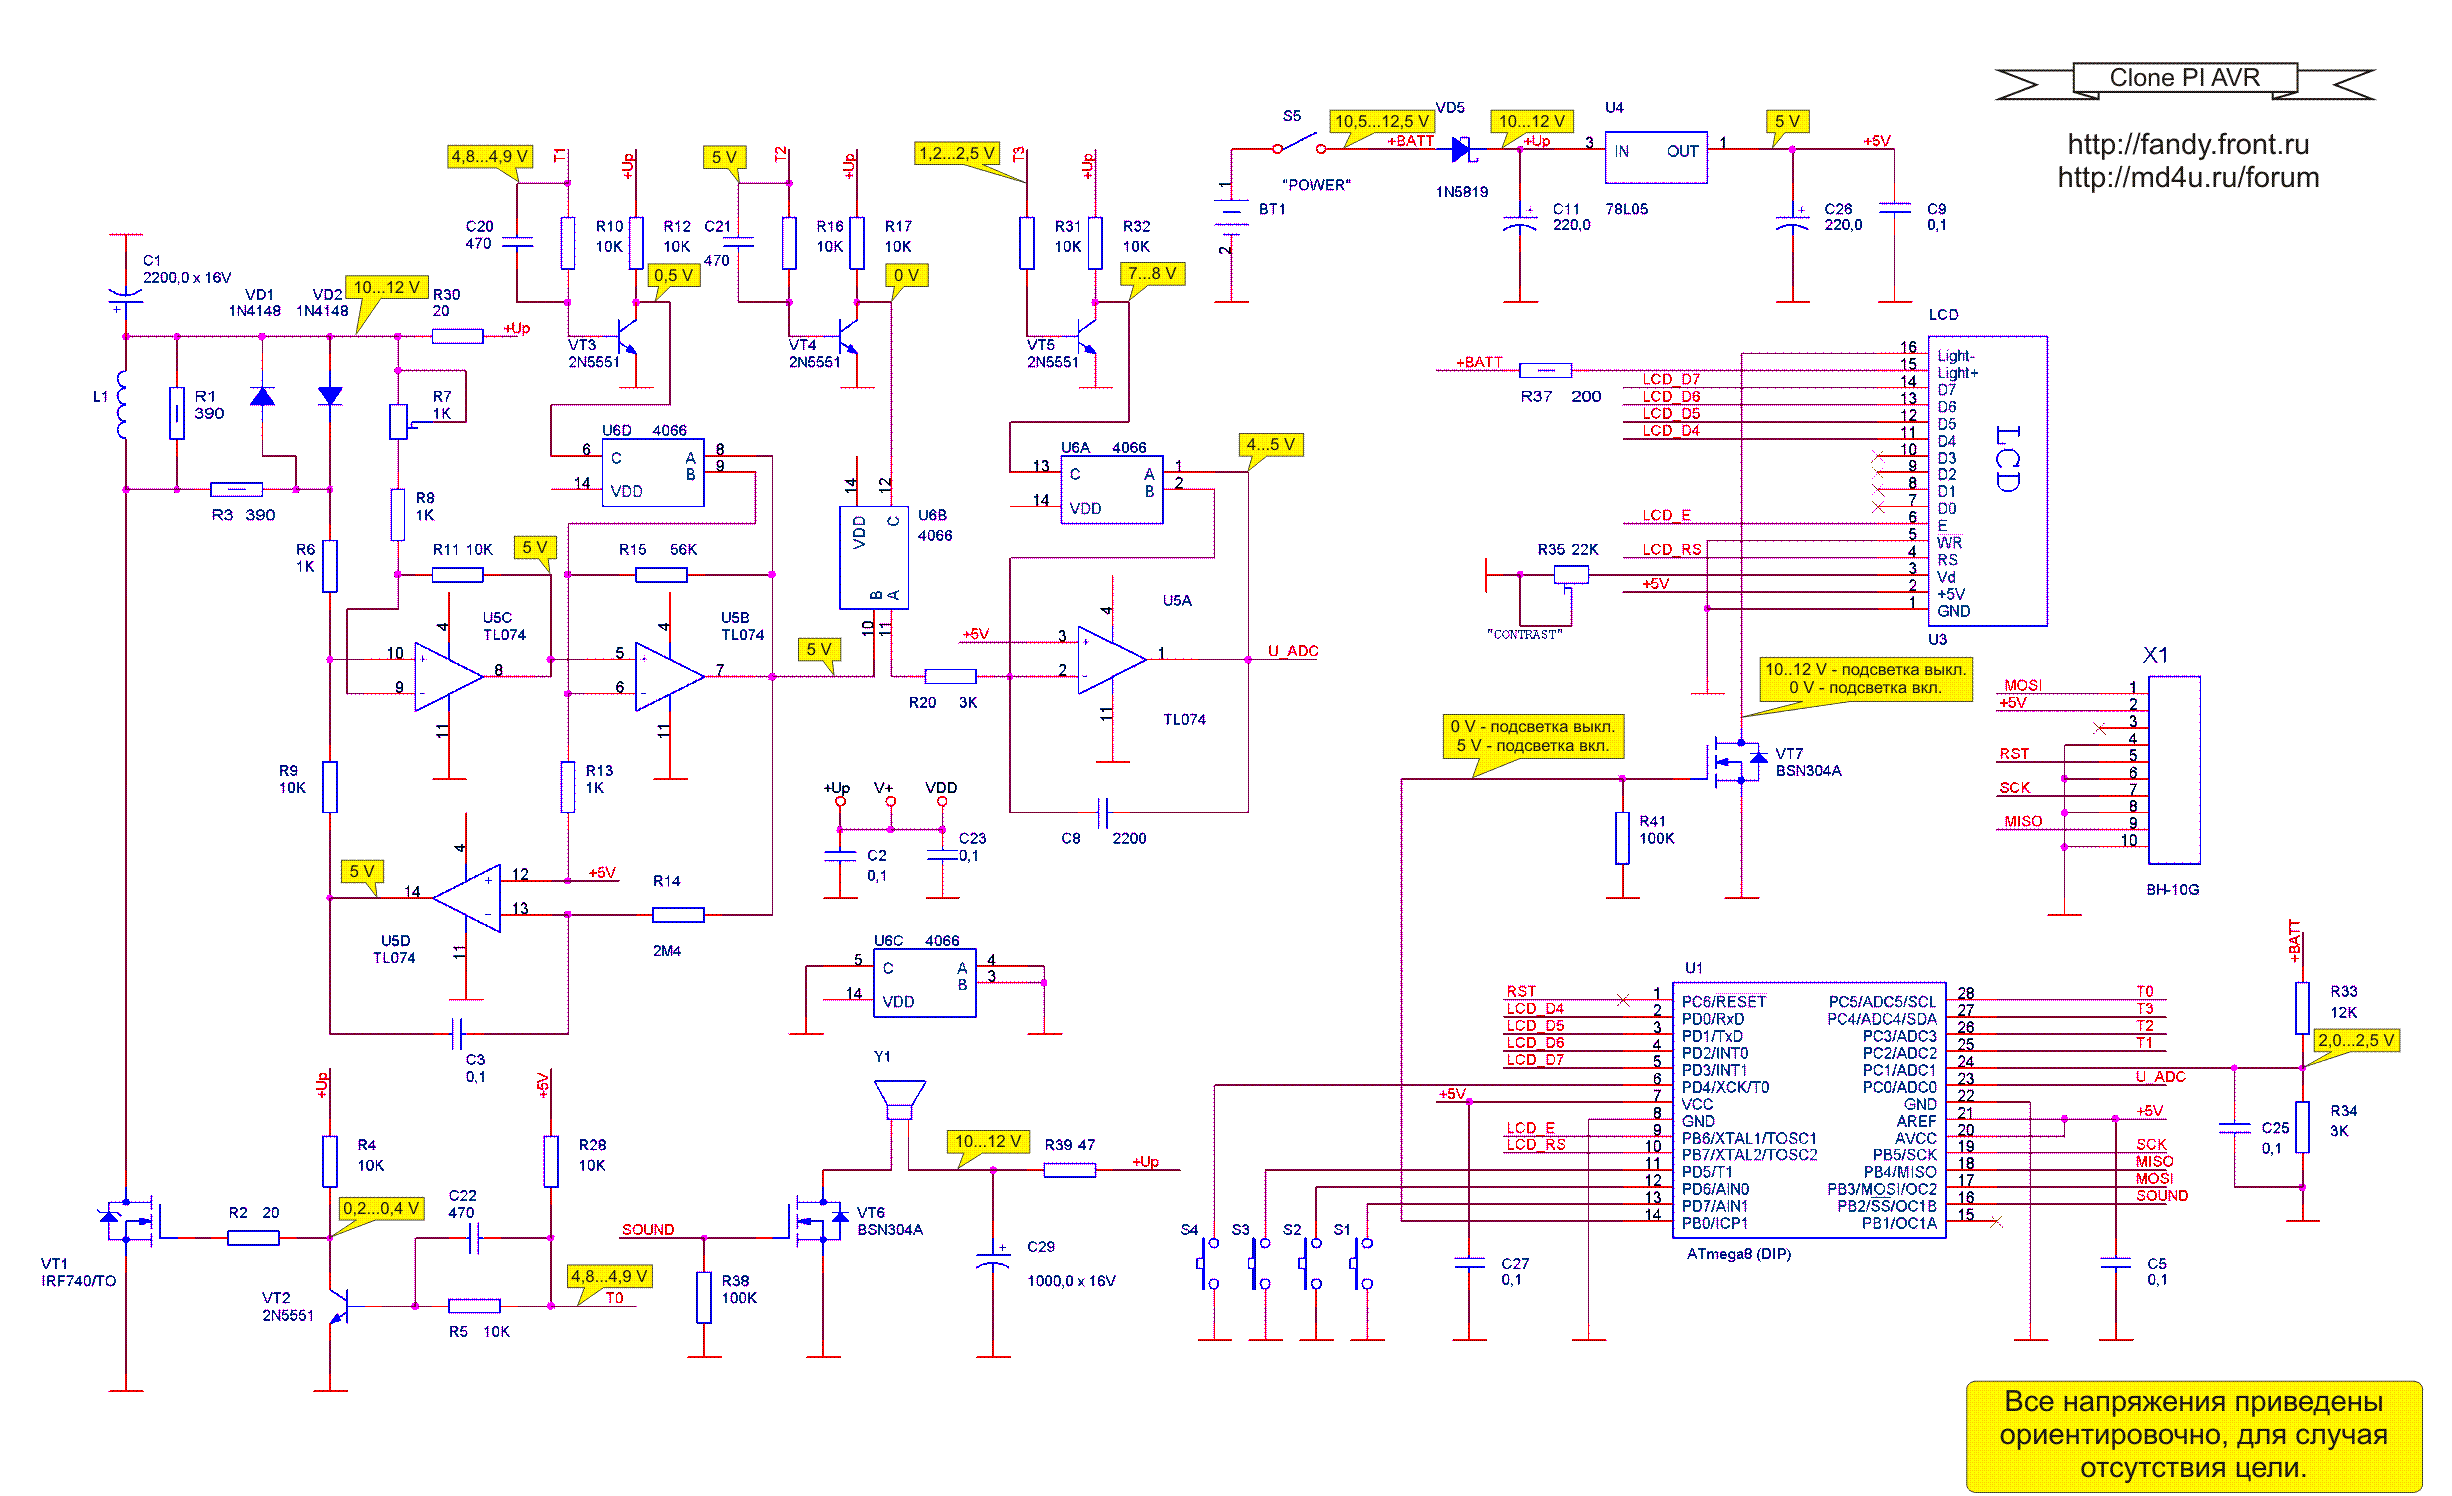The image size is (2452, 1496).
Task: Click the U5A TL074 op-amp triangle
Action: coord(1112,660)
